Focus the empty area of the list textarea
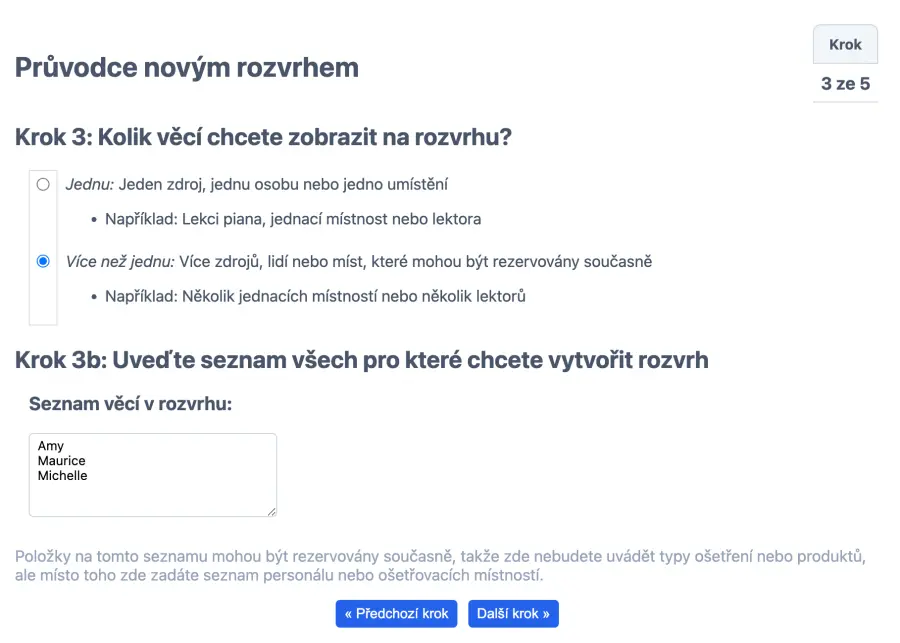This screenshot has height=643, width=900. click(x=152, y=497)
